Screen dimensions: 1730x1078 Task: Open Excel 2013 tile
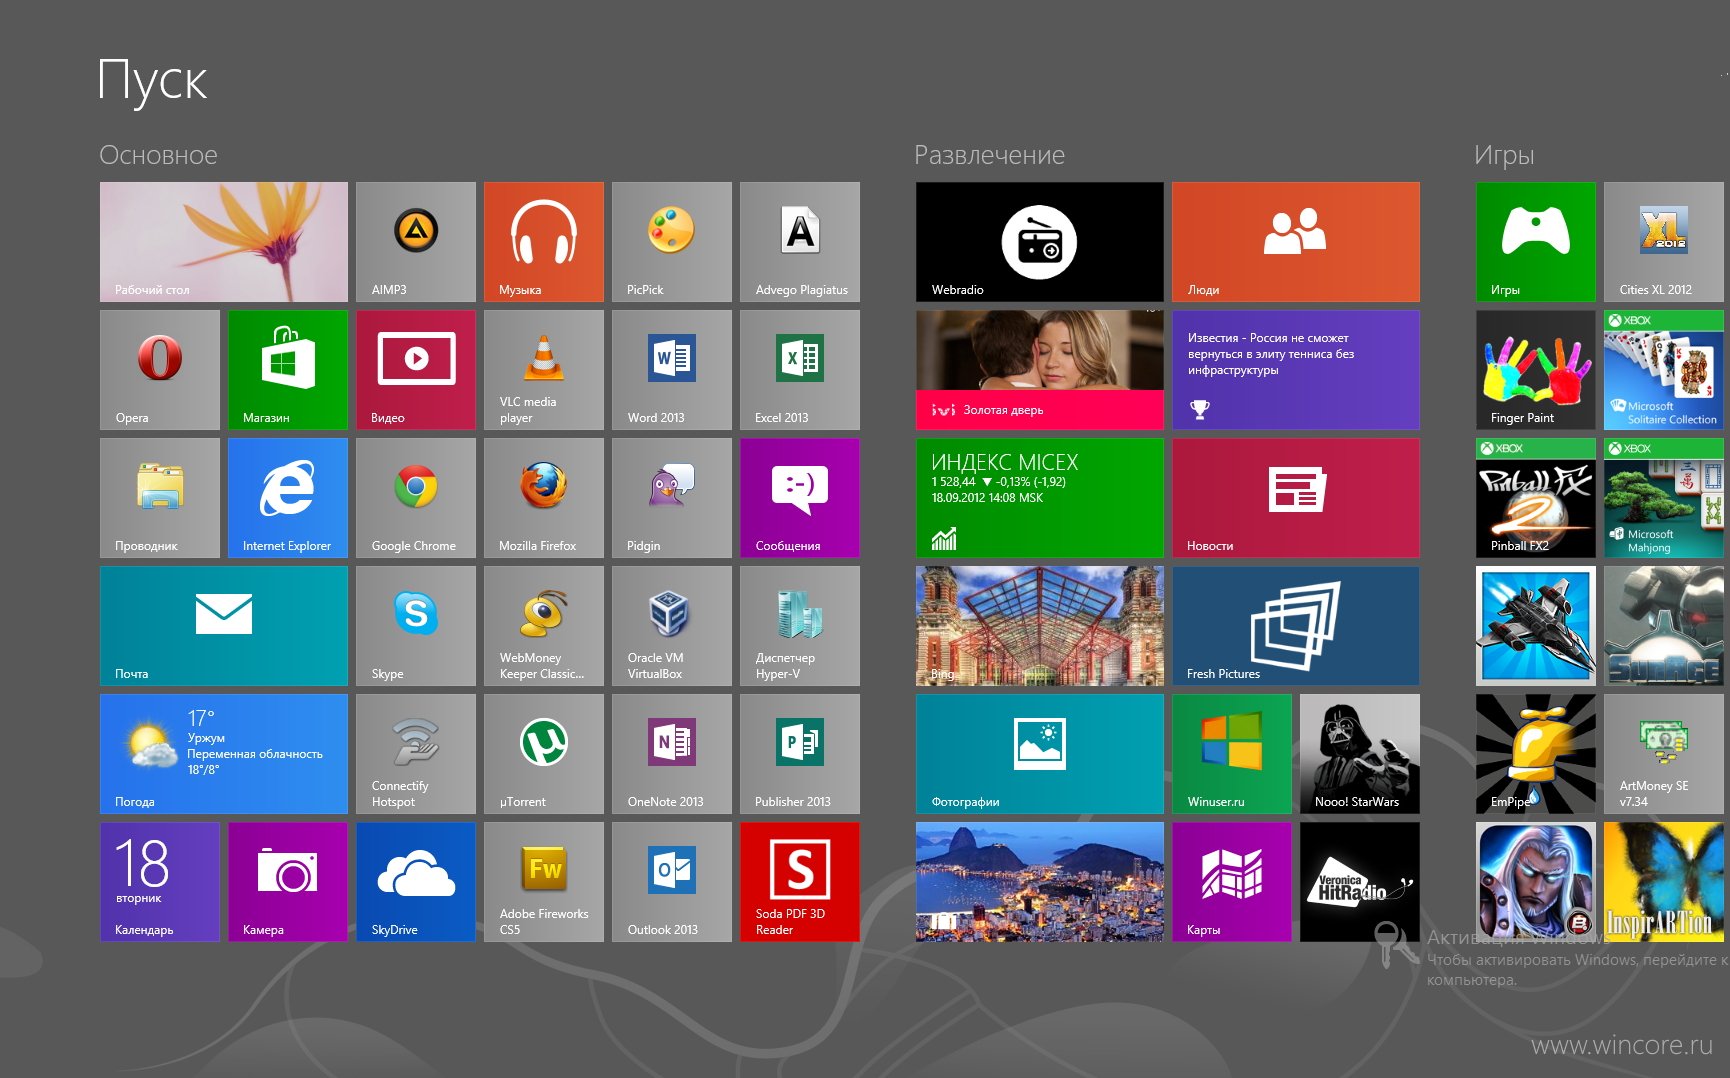800,370
